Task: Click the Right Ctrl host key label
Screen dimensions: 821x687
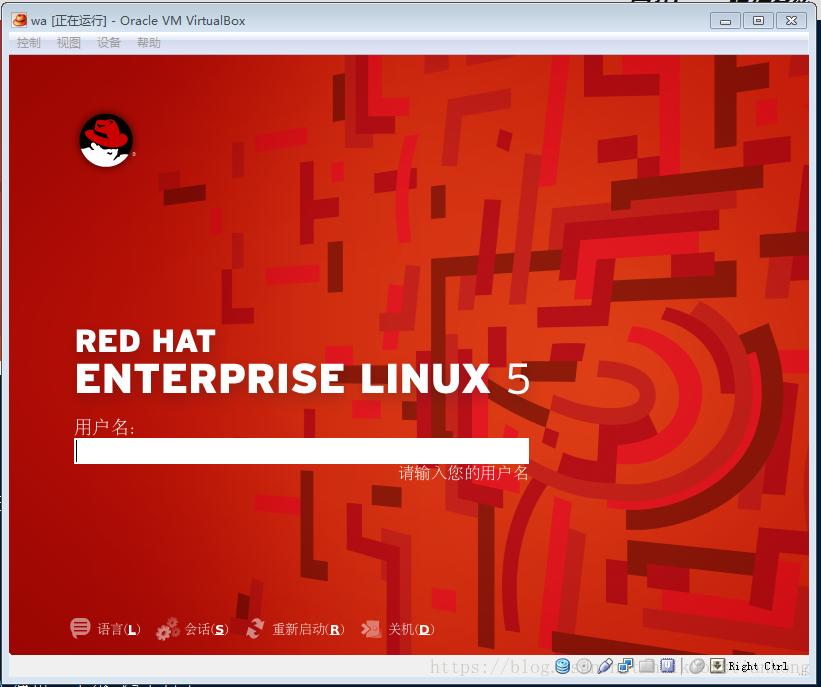Action: click(x=758, y=666)
